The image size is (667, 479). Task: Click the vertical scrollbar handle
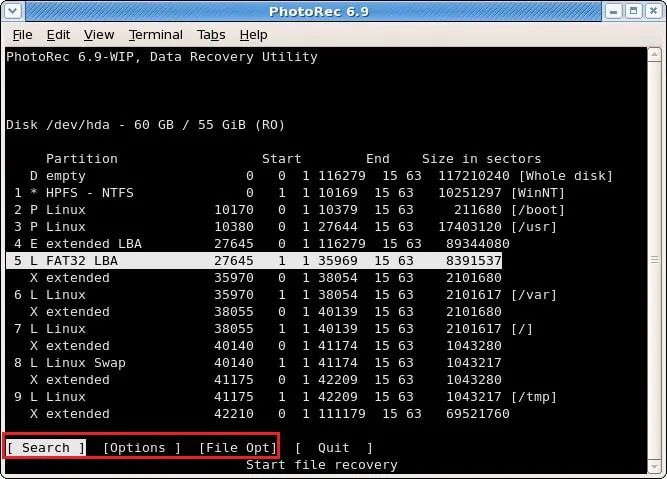654,260
